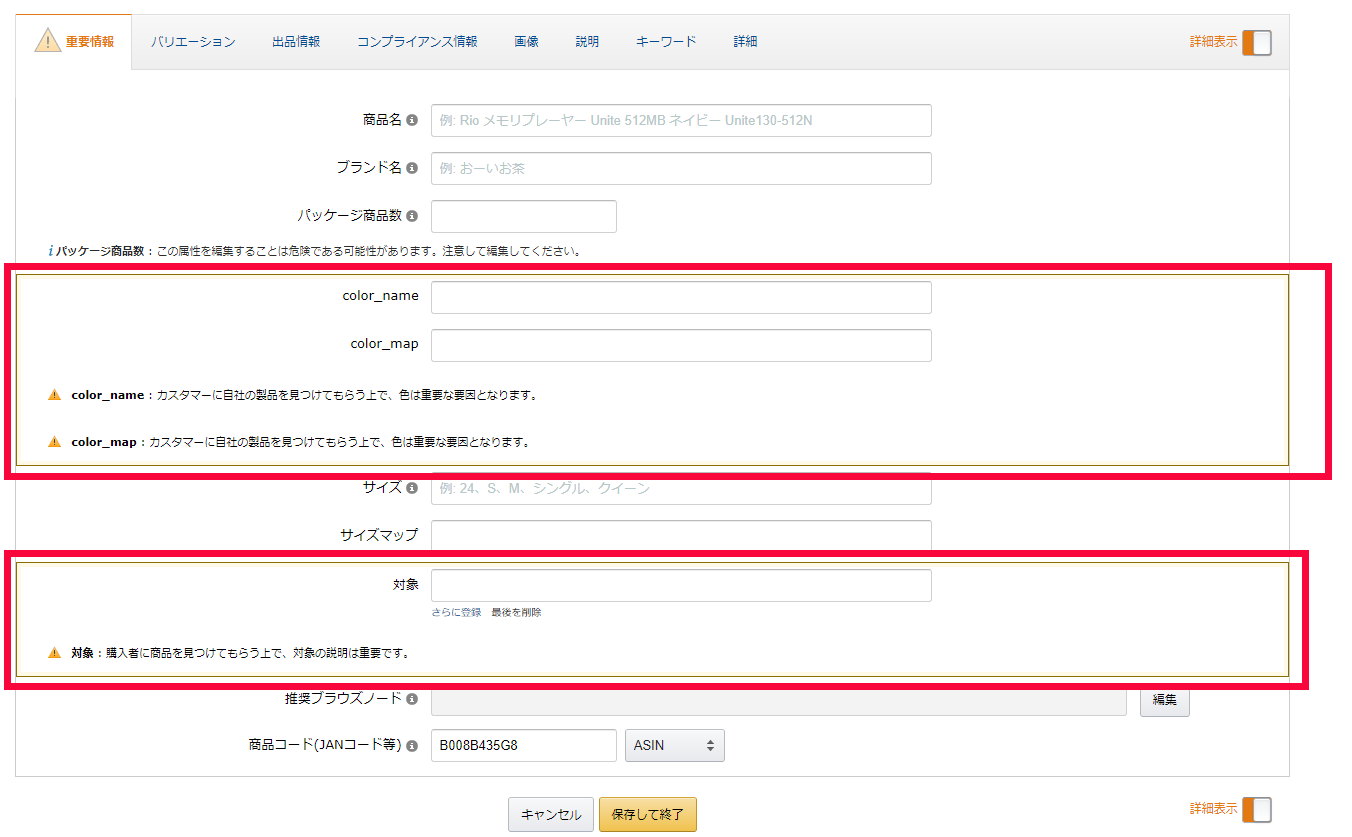Click the さらに登録 link under 対象
Image resolution: width=1352 pixels, height=837 pixels.
456,613
